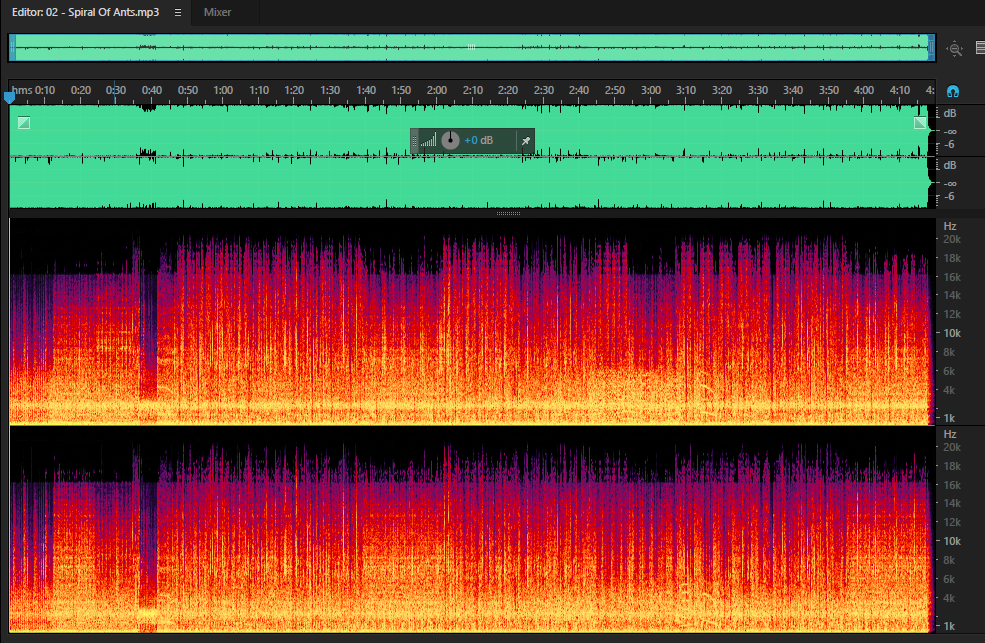
Task: Click the zoom out full icon
Action: [955, 49]
